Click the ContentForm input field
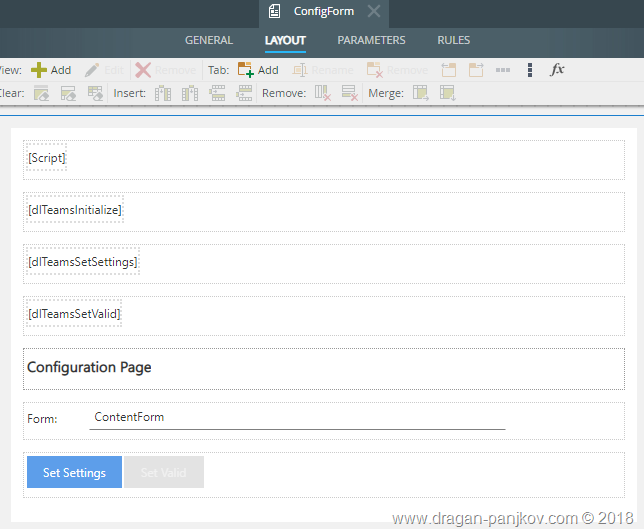This screenshot has height=529, width=644. click(x=297, y=418)
